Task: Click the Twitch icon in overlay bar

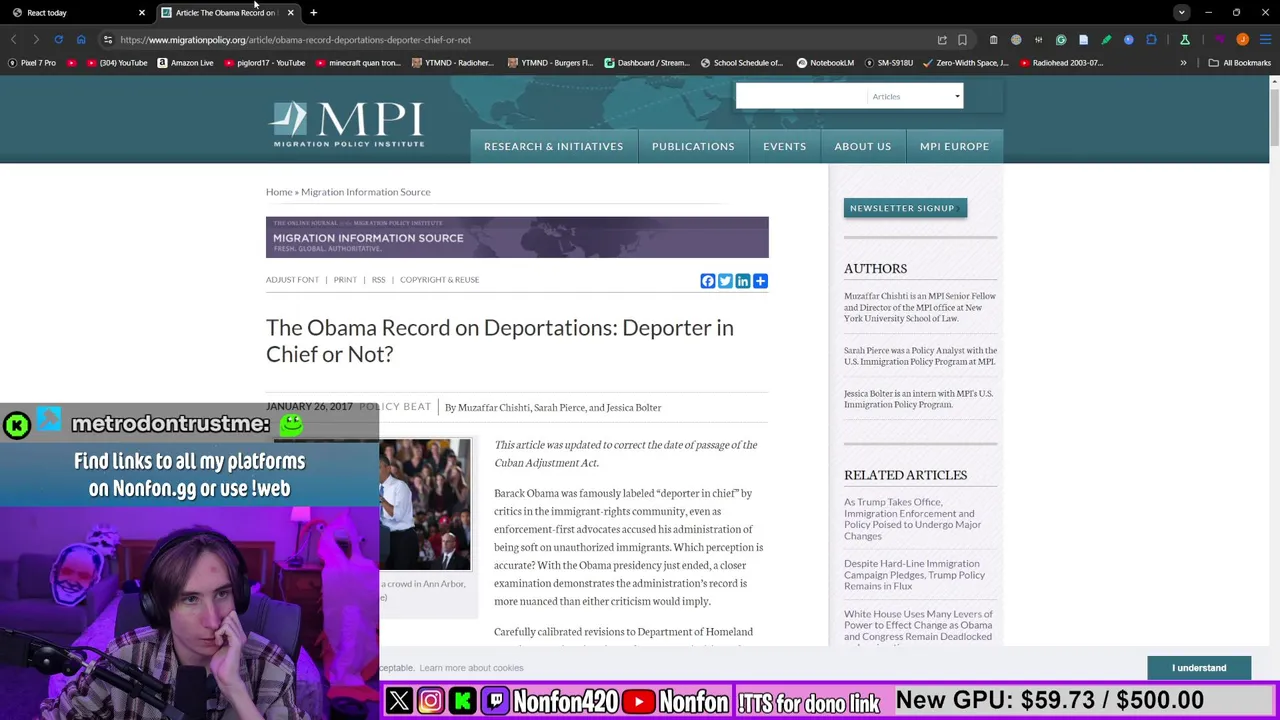Action: pos(495,701)
